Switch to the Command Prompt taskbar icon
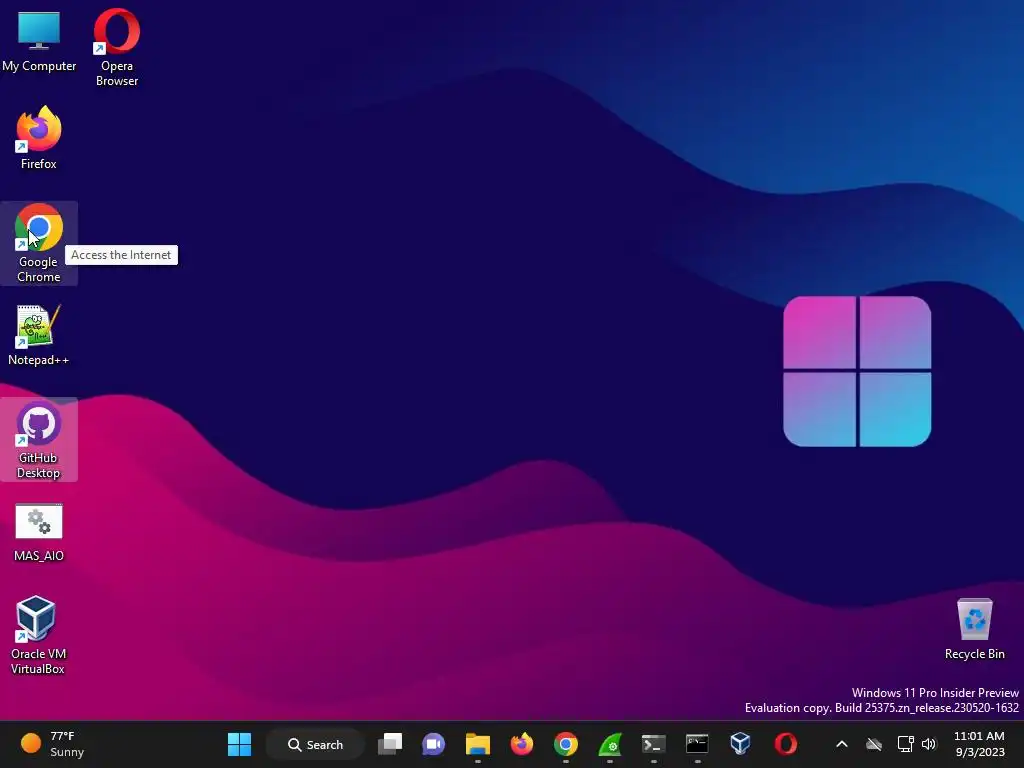 pos(697,744)
